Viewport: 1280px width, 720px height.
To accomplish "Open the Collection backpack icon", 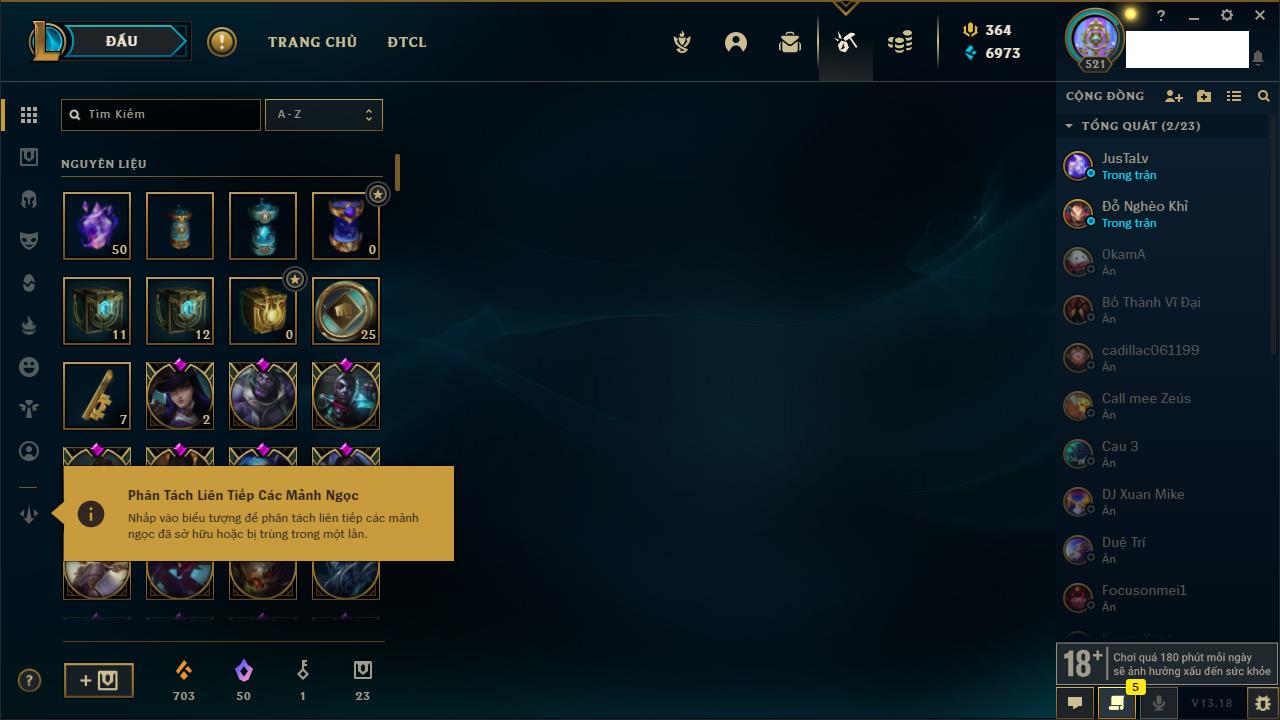I will click(x=790, y=42).
